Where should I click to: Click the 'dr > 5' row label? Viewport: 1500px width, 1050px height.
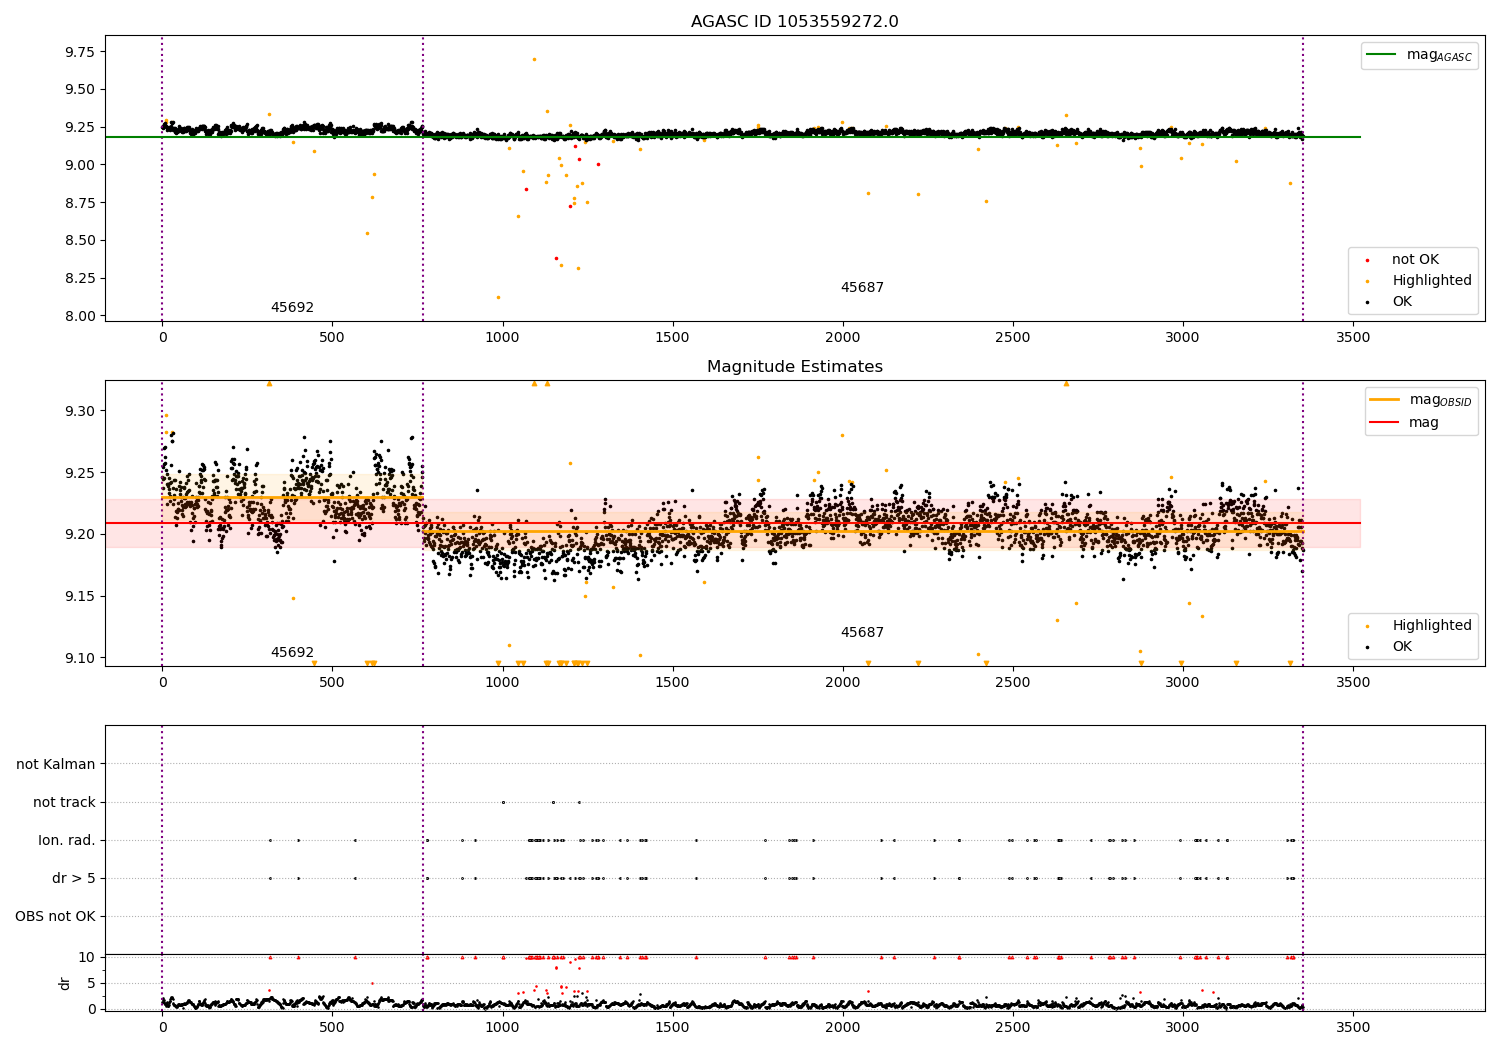[74, 879]
